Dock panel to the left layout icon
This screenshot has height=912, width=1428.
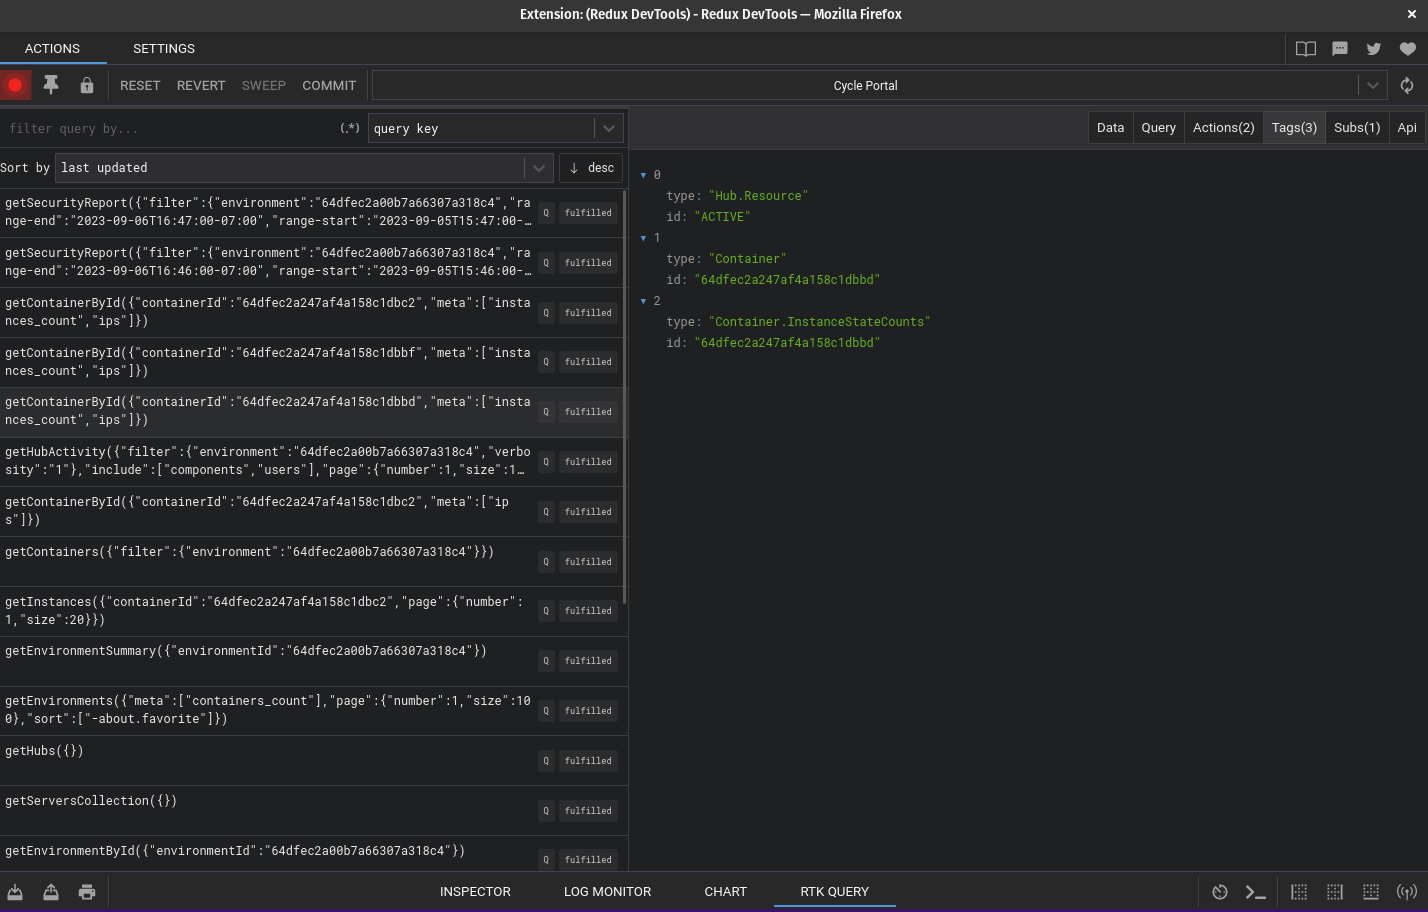tap(1299, 892)
